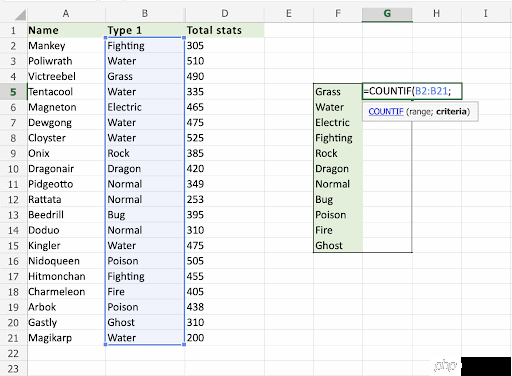Select row 10 header

click(13, 169)
